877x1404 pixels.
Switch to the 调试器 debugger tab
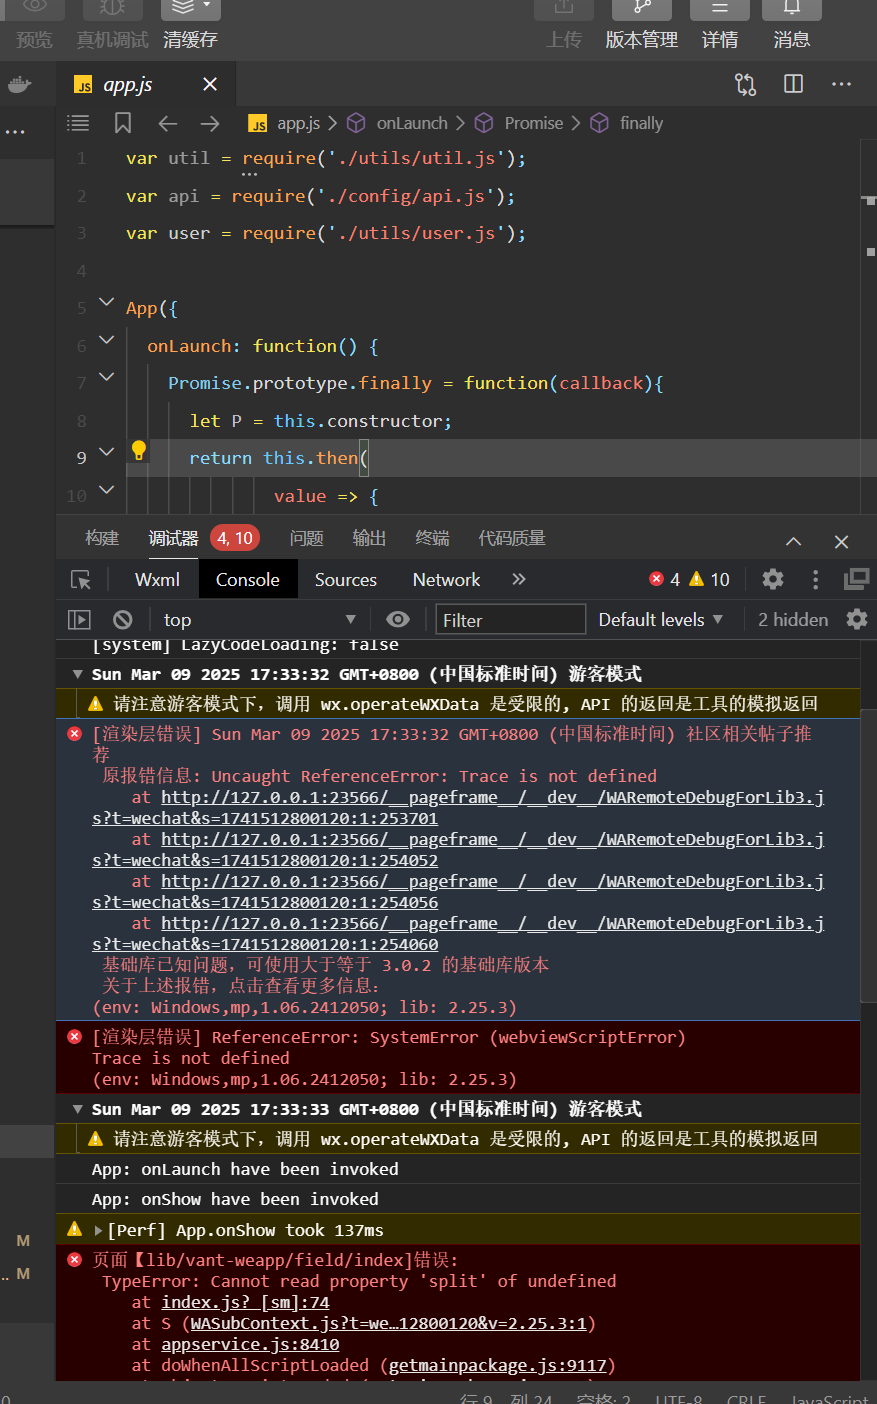(x=174, y=538)
